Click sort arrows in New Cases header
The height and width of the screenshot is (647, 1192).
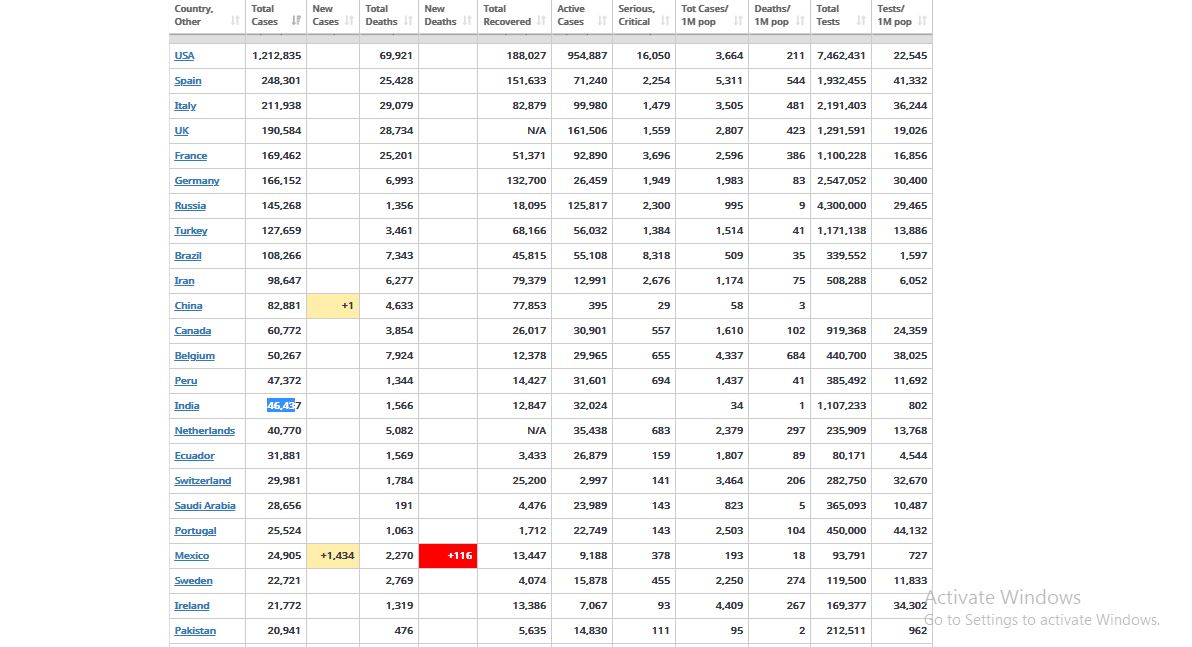pyautogui.click(x=349, y=21)
